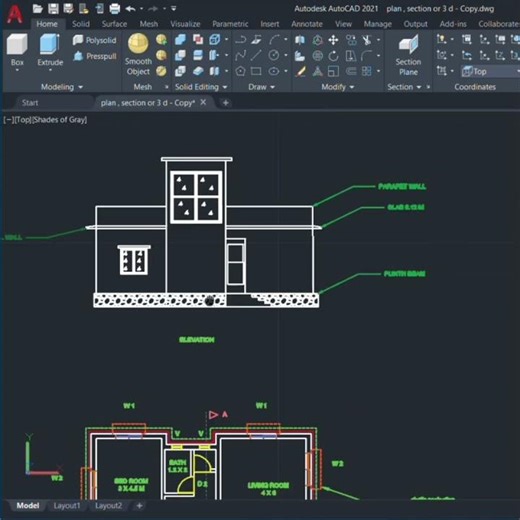
Task: Select the solid Subtract tool
Action: click(180, 55)
